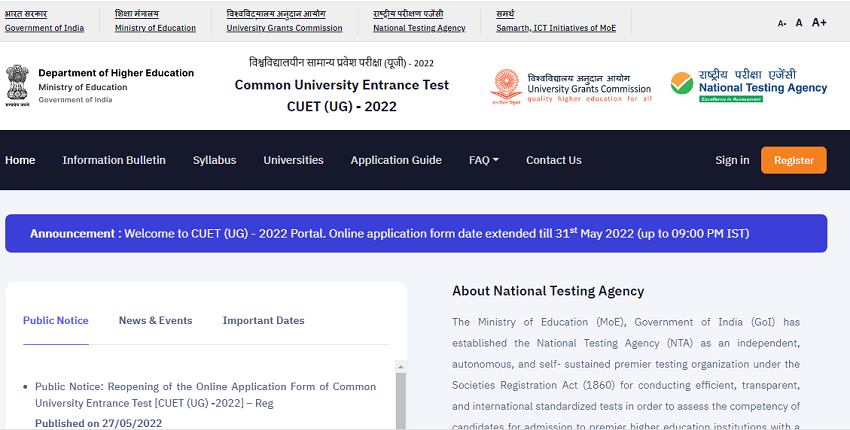850x430 pixels.
Task: Click the orange Register button
Action: point(794,160)
